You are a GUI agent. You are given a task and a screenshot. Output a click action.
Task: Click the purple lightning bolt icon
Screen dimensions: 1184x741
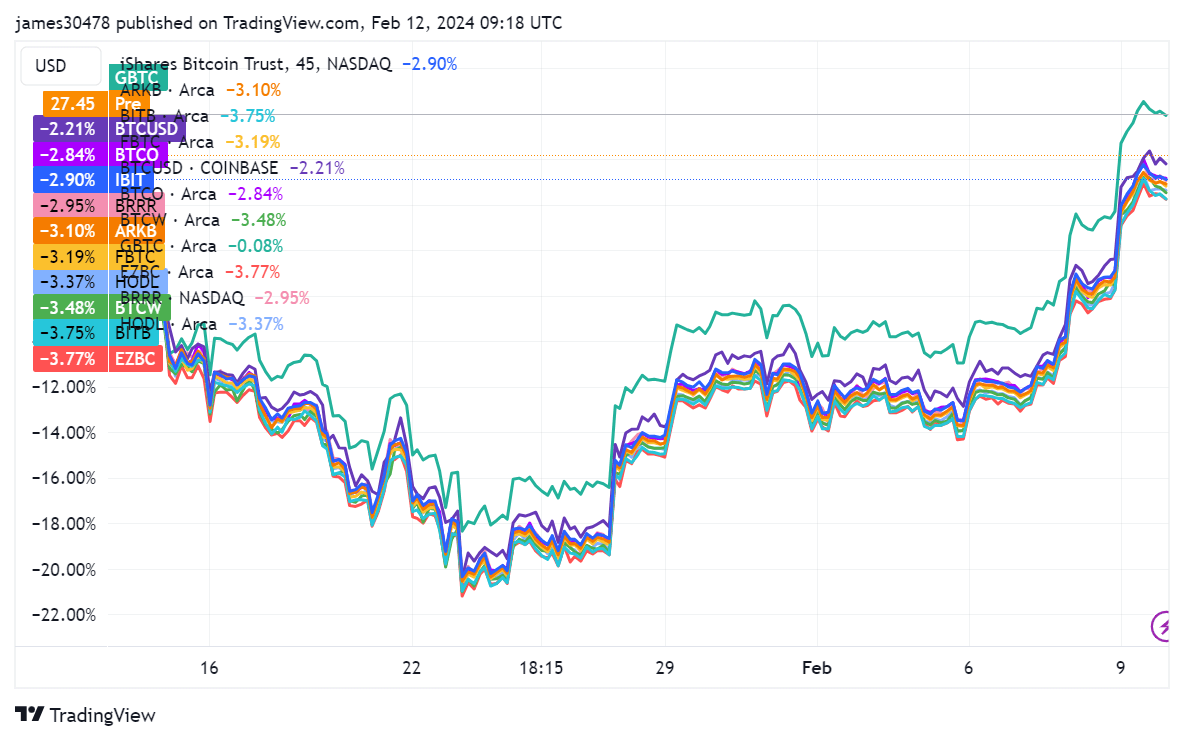click(1162, 627)
